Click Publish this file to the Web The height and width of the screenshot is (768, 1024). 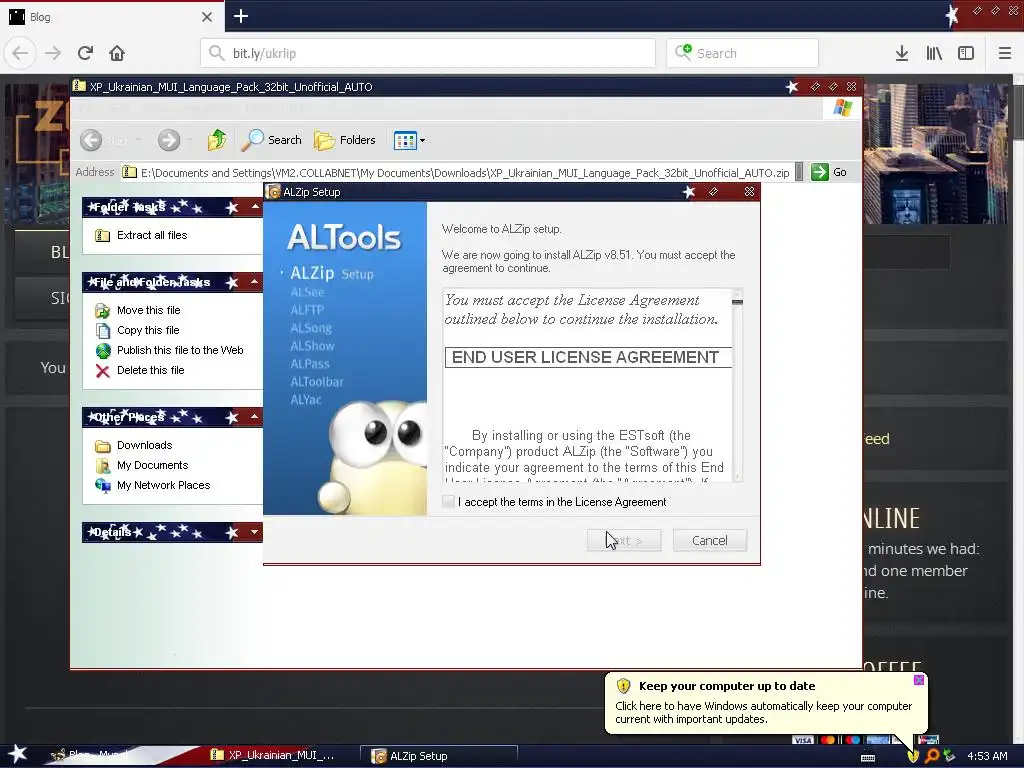180,350
